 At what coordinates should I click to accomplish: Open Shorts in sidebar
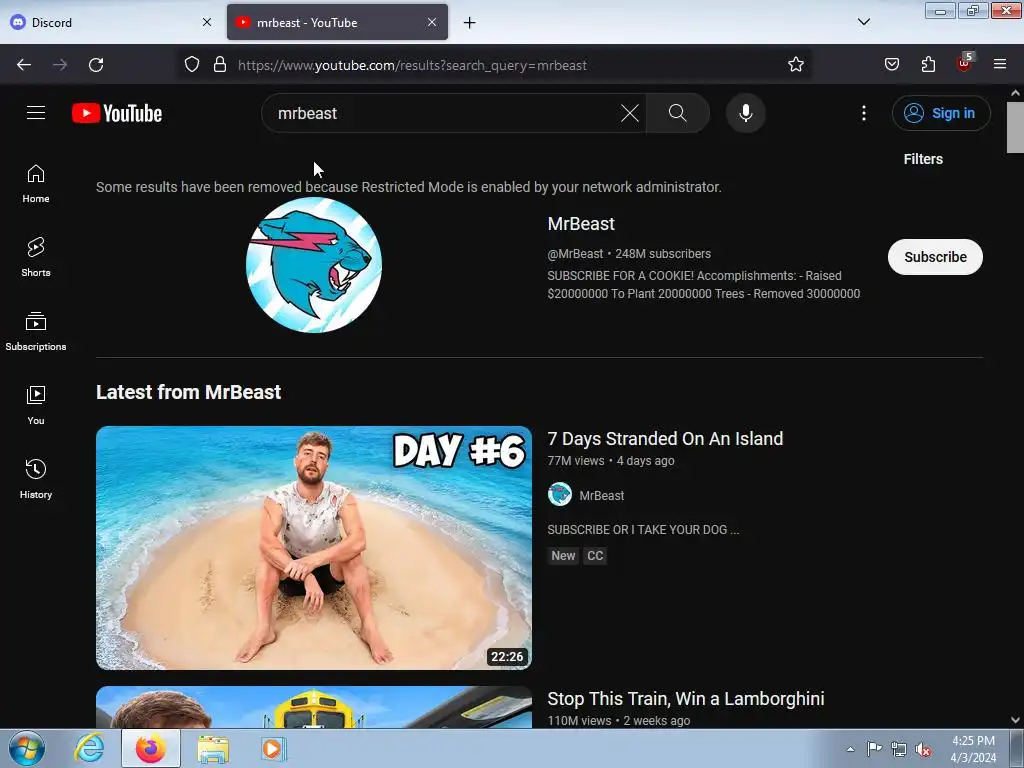[36, 257]
